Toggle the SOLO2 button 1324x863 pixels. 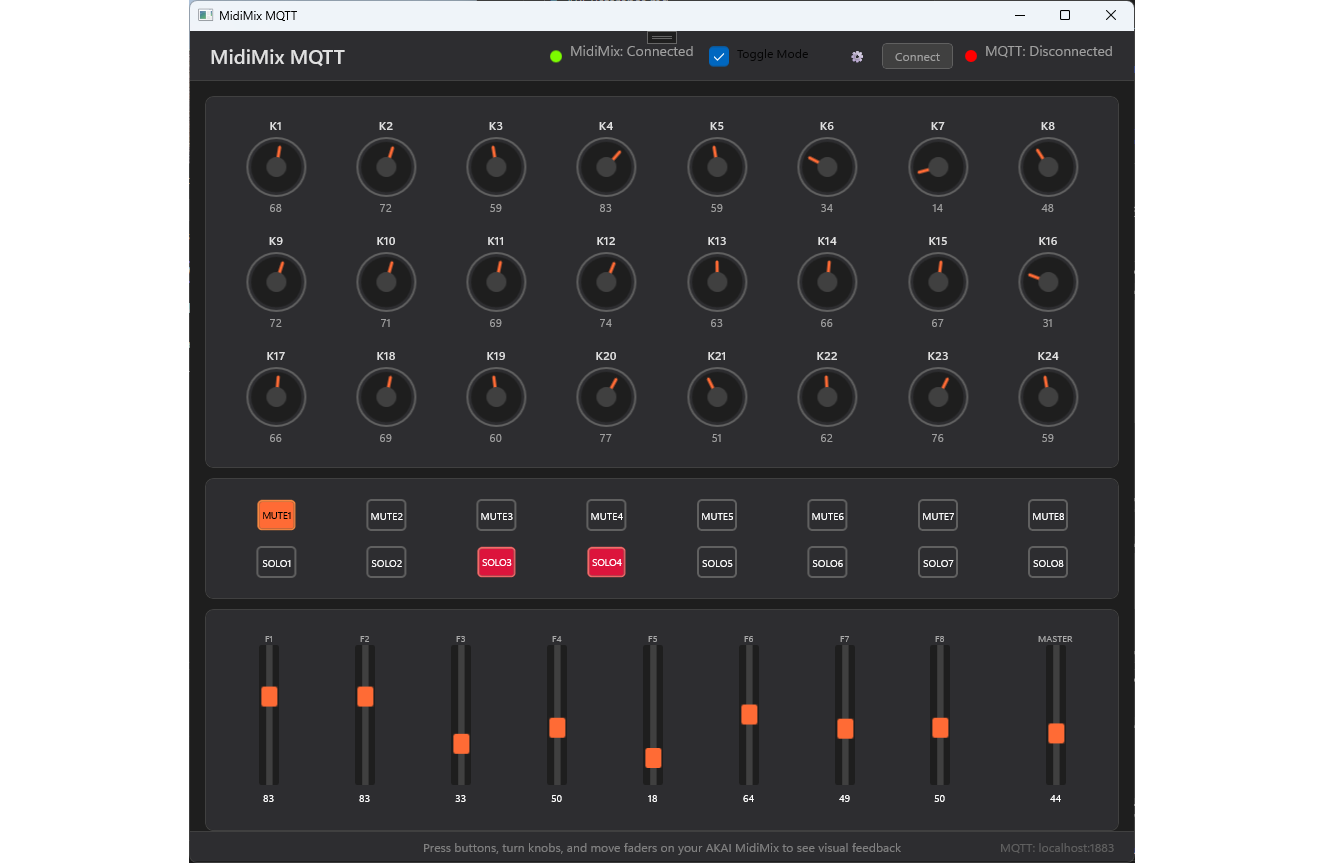(x=386, y=563)
